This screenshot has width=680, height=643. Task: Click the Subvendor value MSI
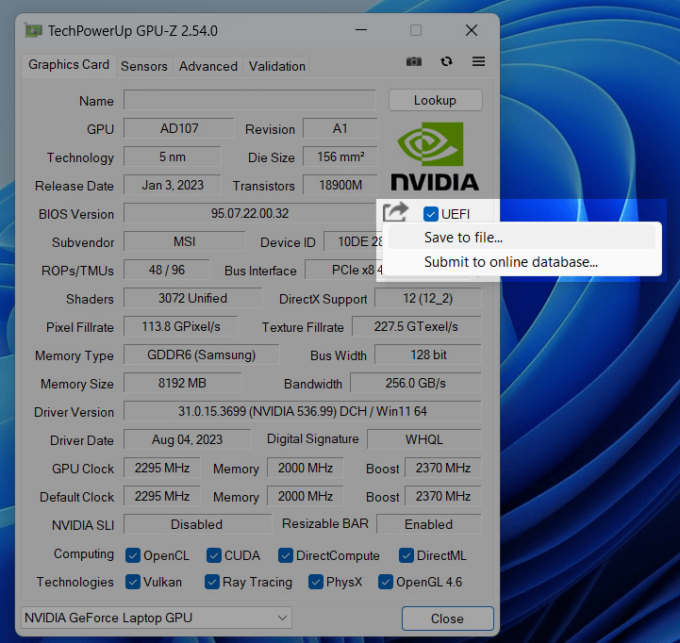[184, 242]
